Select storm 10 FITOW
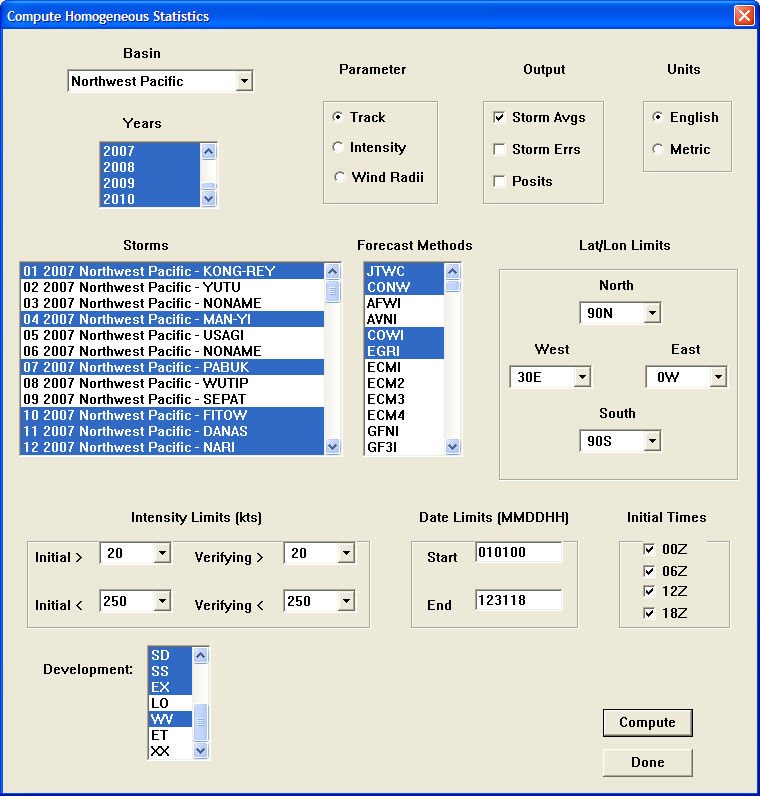Viewport: 760px width, 796px height. 173,415
